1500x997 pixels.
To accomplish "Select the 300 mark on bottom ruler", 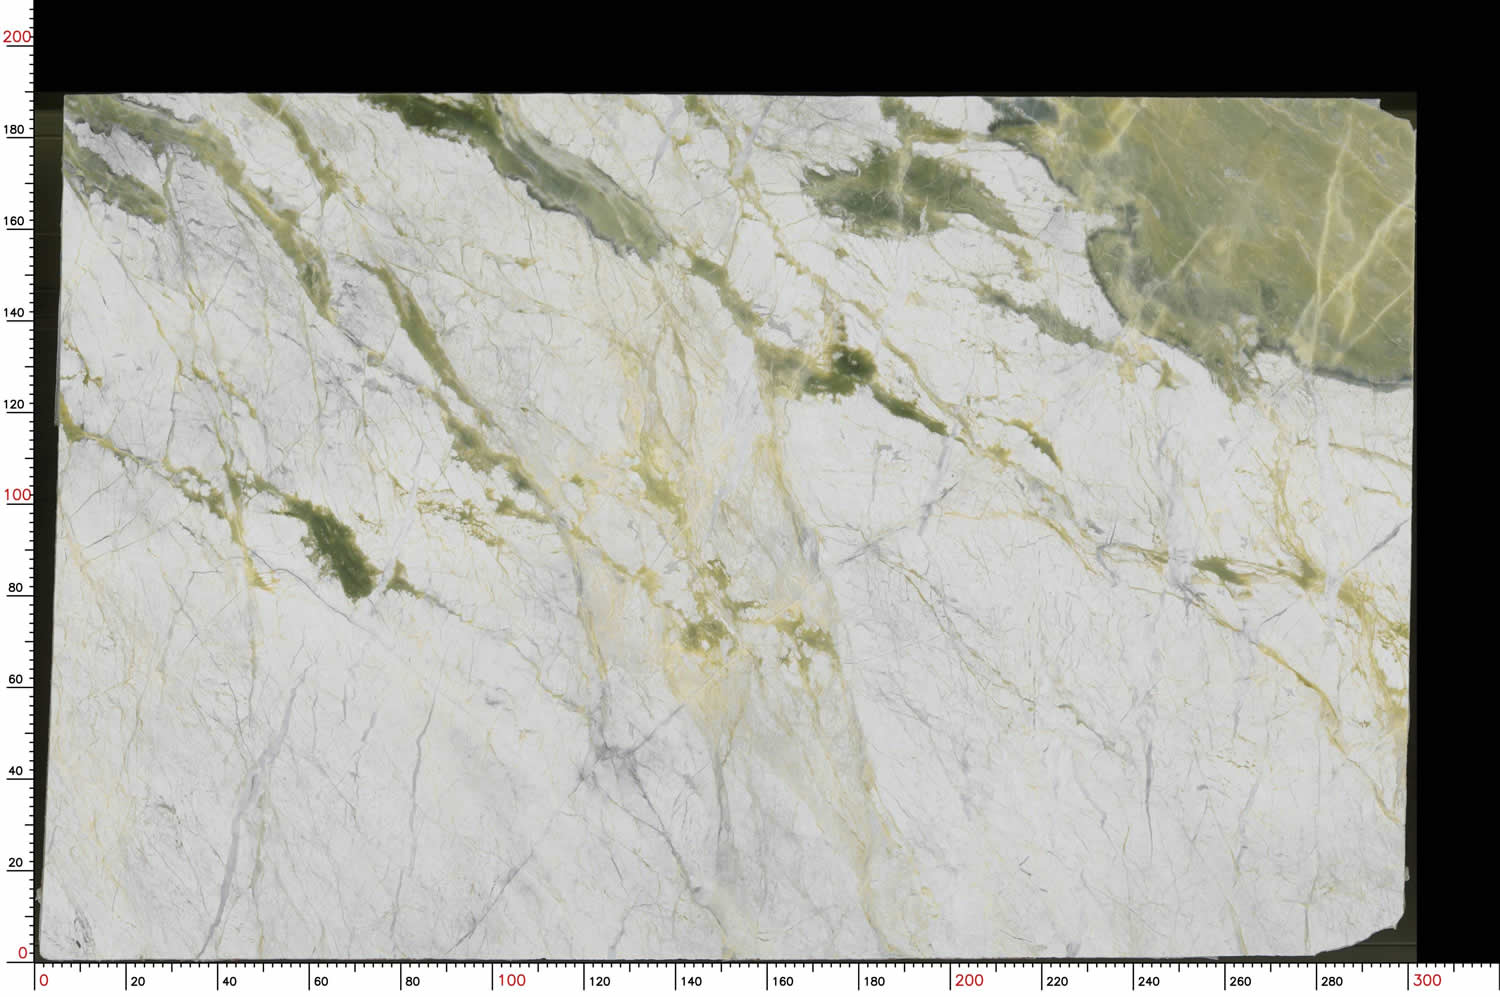I will [x=1427, y=980].
